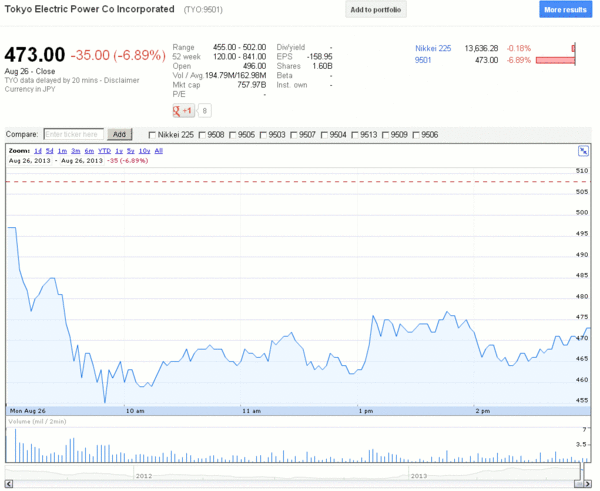This screenshot has height=491, width=600.
Task: Switch zoom to YTD
Action: pos(103,150)
